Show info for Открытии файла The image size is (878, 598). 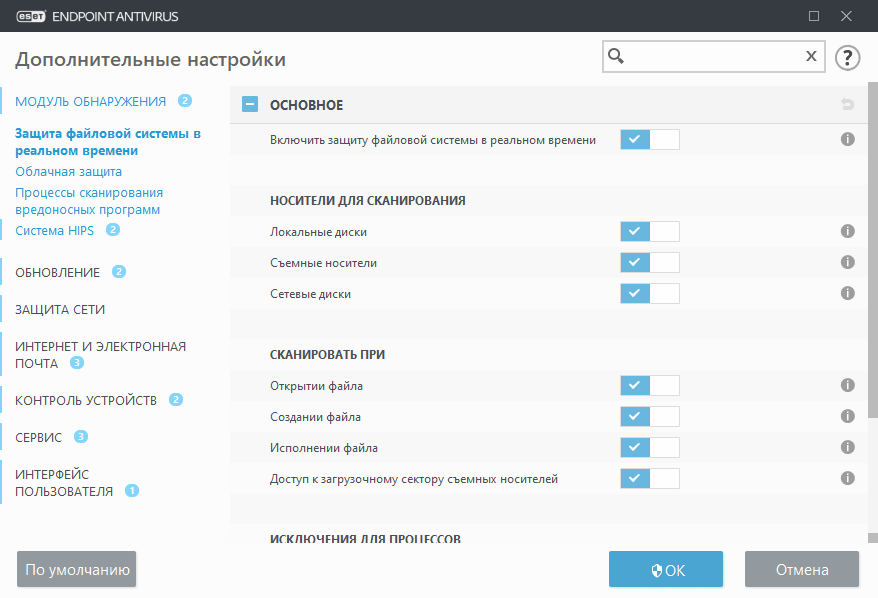847,385
